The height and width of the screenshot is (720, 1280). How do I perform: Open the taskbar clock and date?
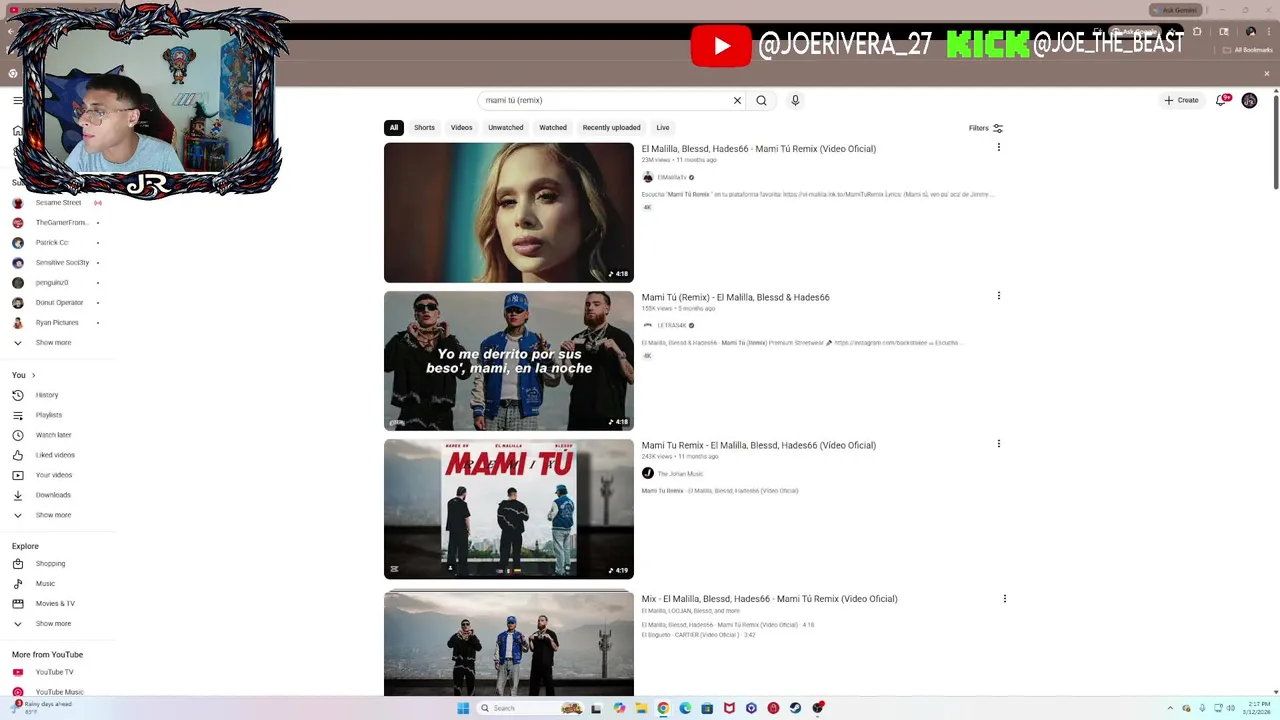1258,708
